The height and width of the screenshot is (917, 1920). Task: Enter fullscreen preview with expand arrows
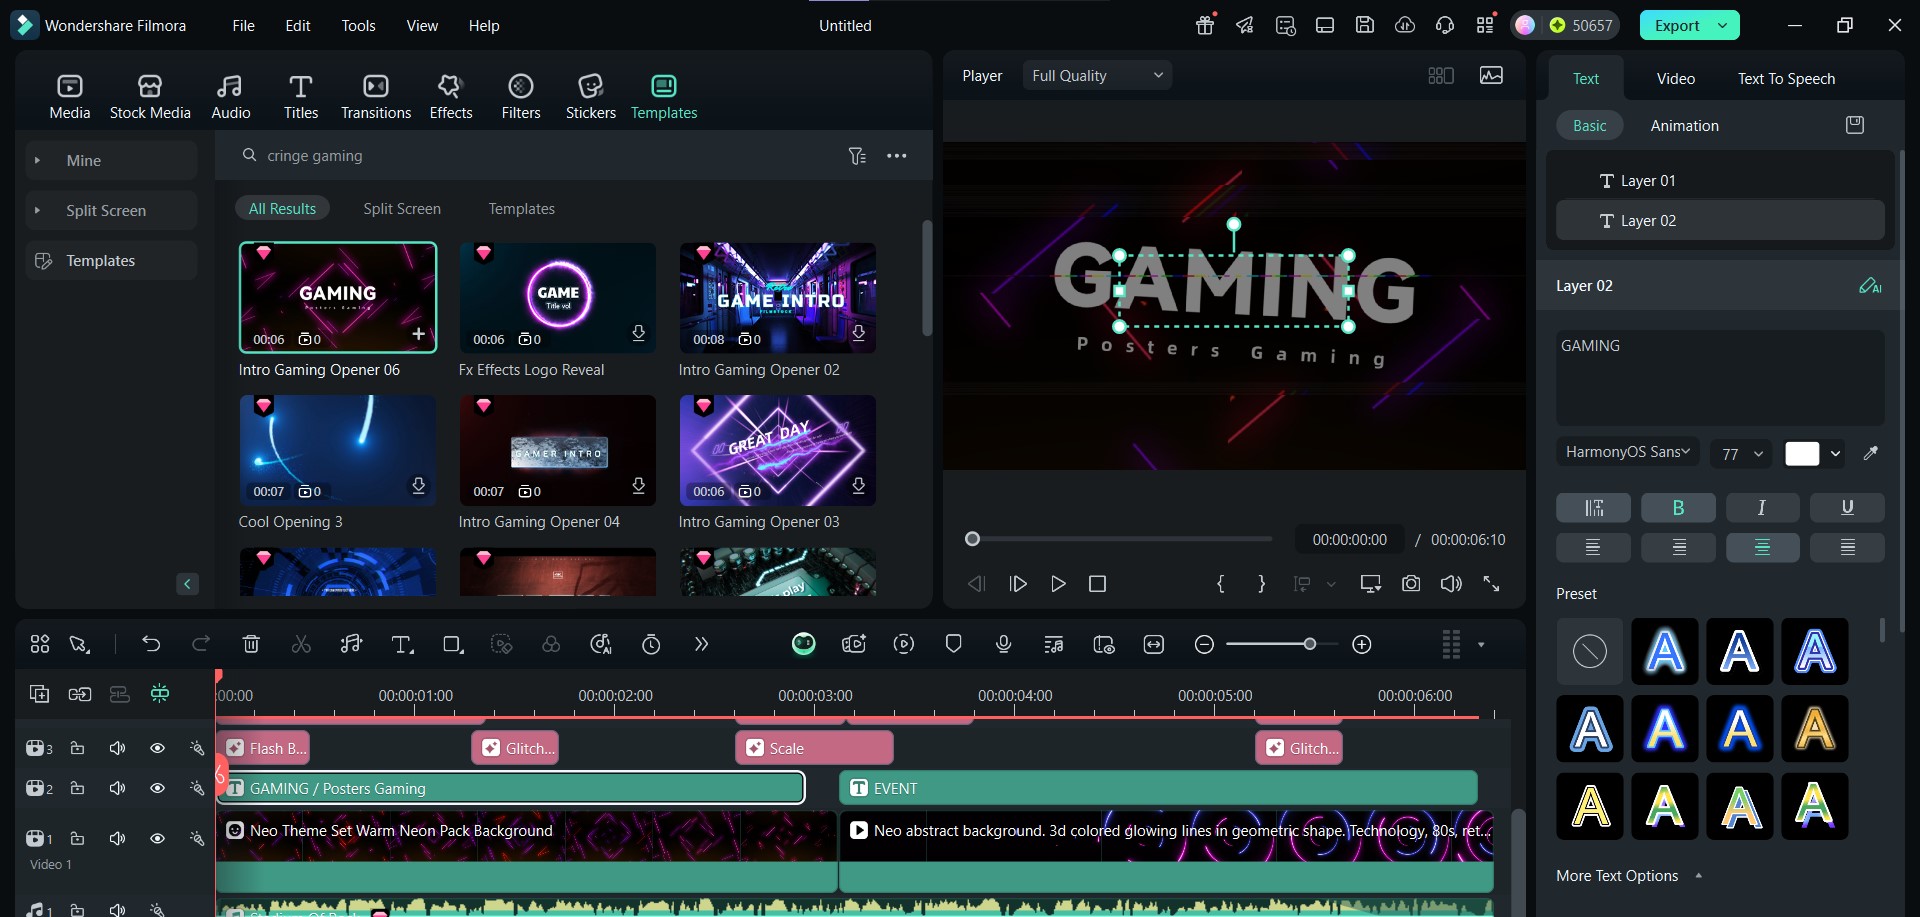(1491, 583)
